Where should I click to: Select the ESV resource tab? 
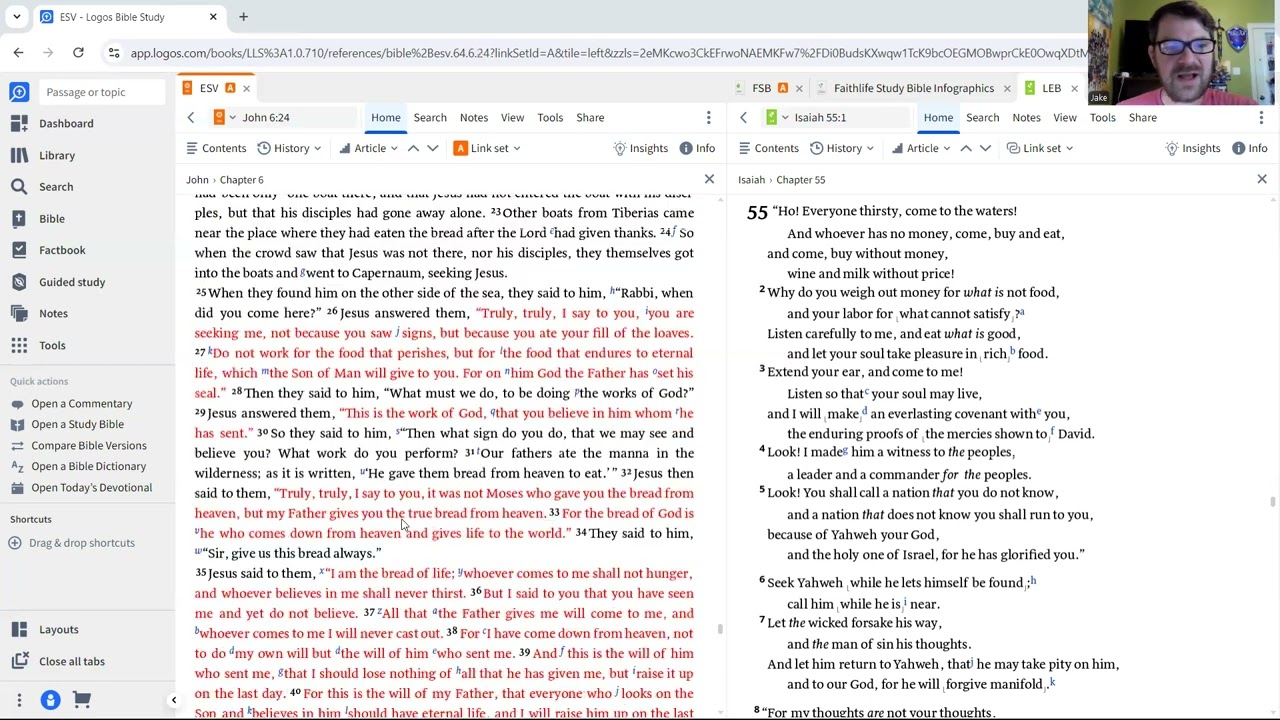click(209, 88)
